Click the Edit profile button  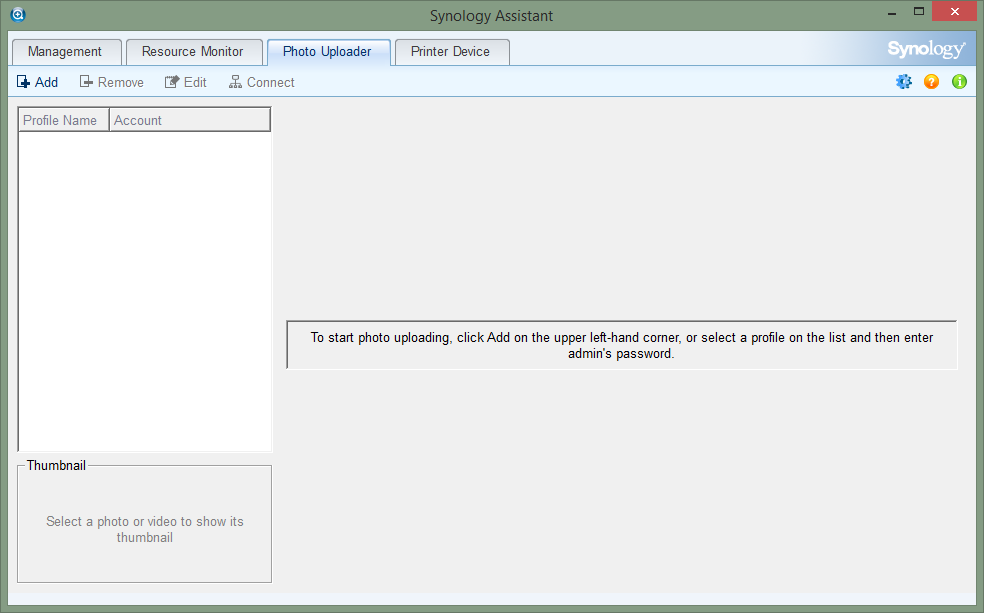tap(186, 82)
